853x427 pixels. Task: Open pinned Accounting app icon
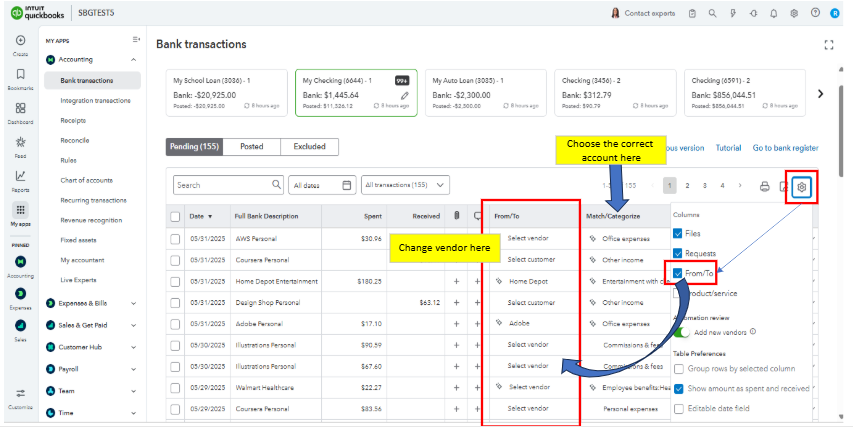pos(20,262)
